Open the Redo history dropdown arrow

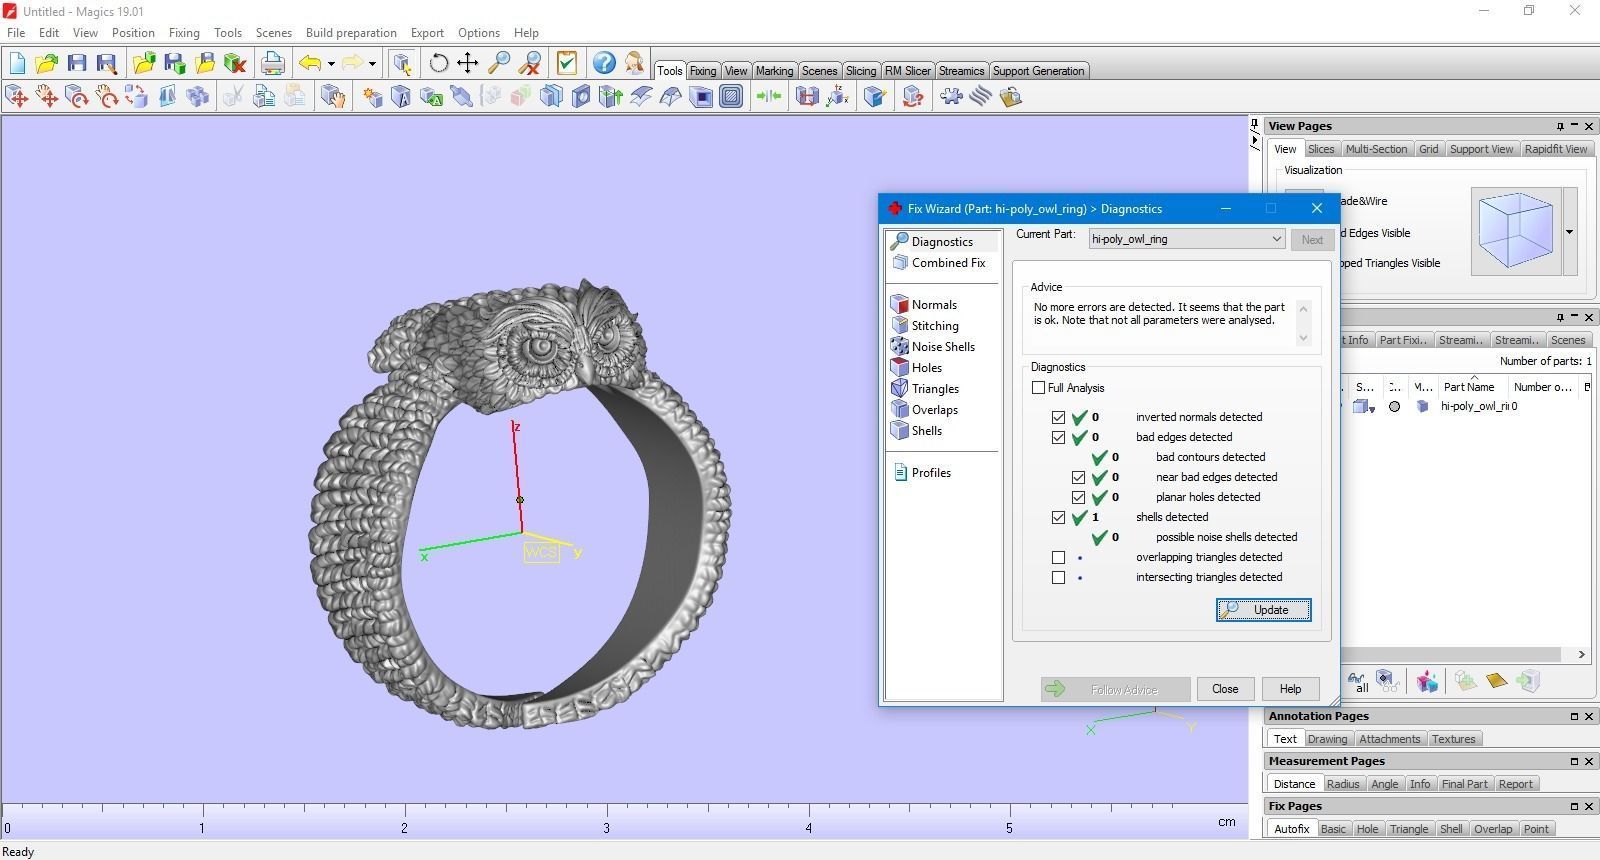click(372, 64)
